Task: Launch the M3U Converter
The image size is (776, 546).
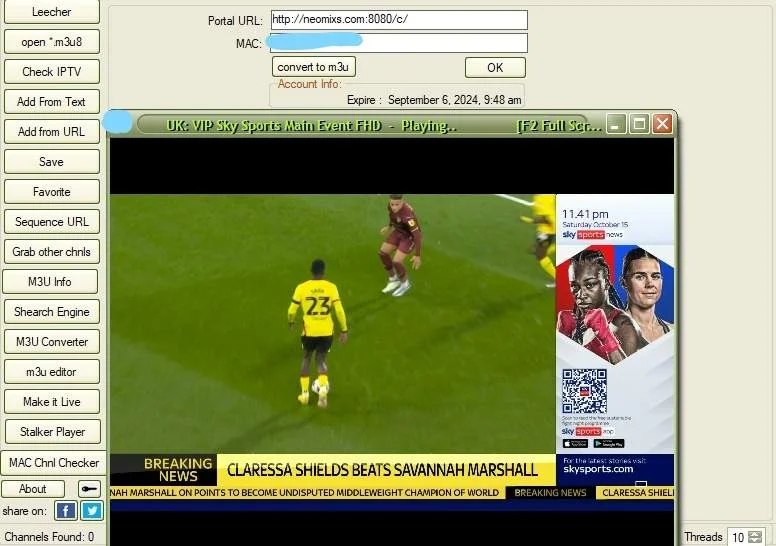Action: pyautogui.click(x=51, y=342)
